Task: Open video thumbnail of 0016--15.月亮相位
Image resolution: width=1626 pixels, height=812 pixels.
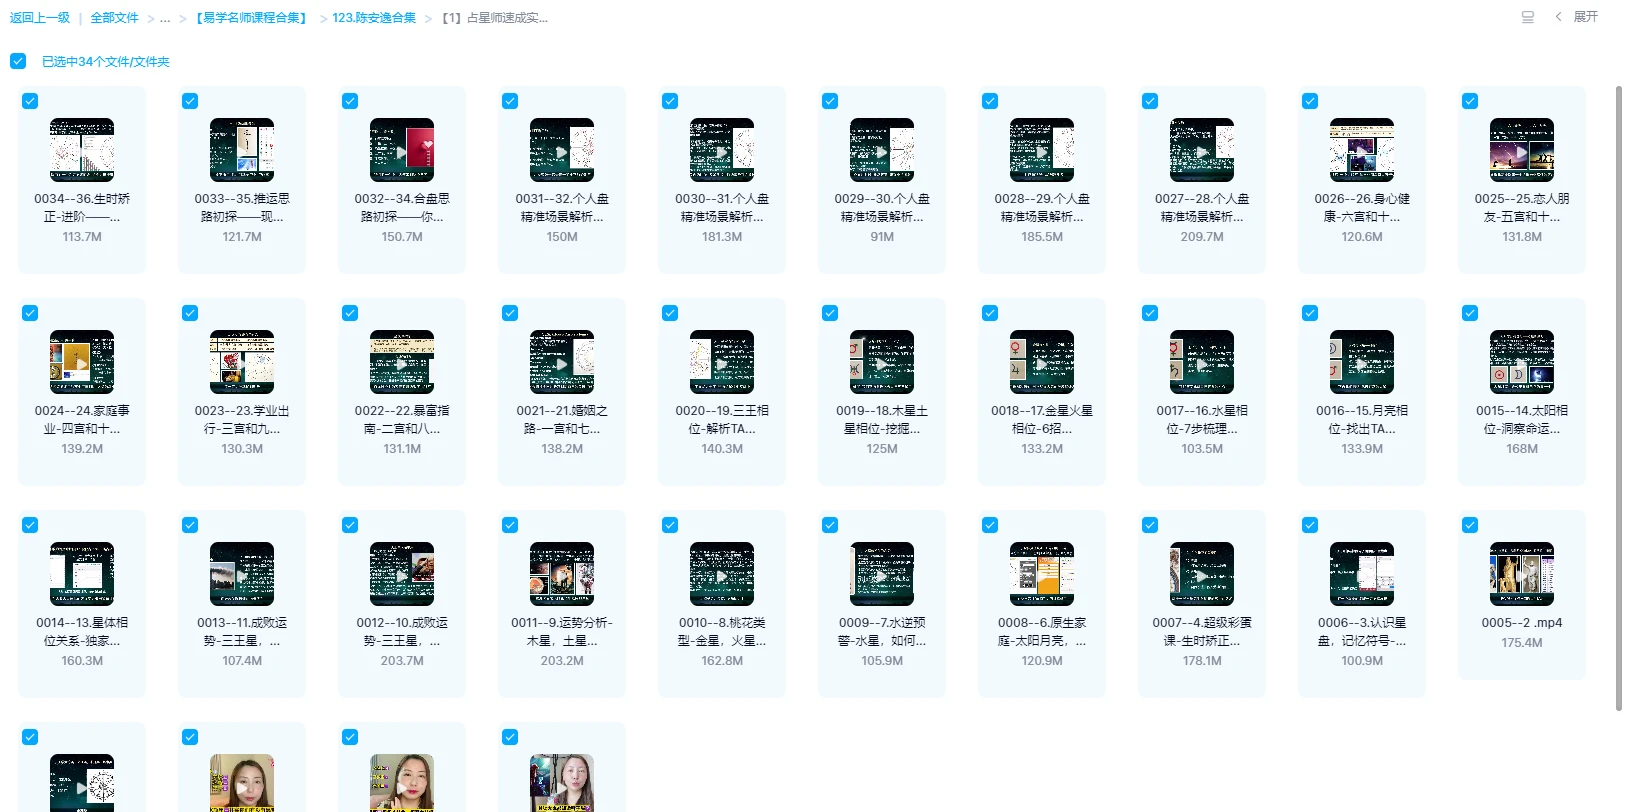Action: (x=1362, y=362)
